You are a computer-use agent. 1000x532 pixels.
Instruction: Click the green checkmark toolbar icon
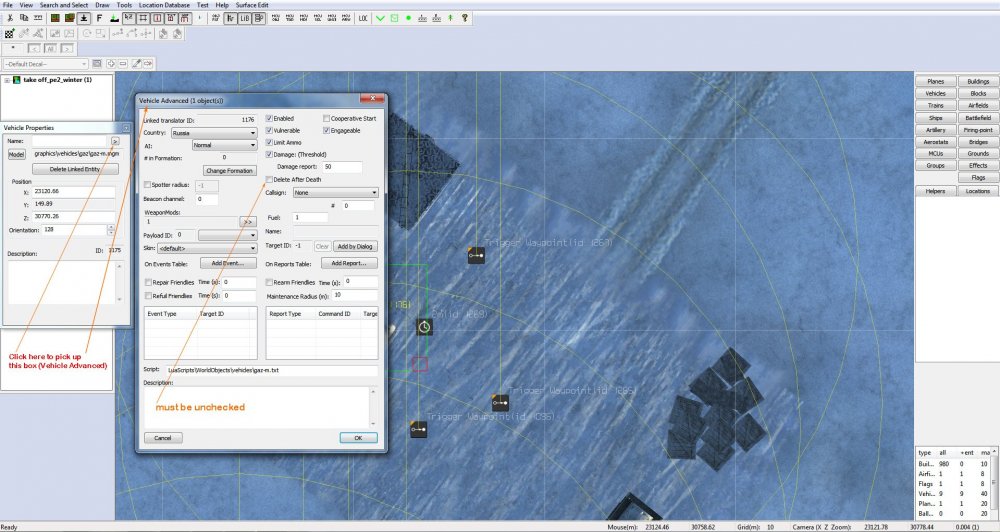[380, 18]
